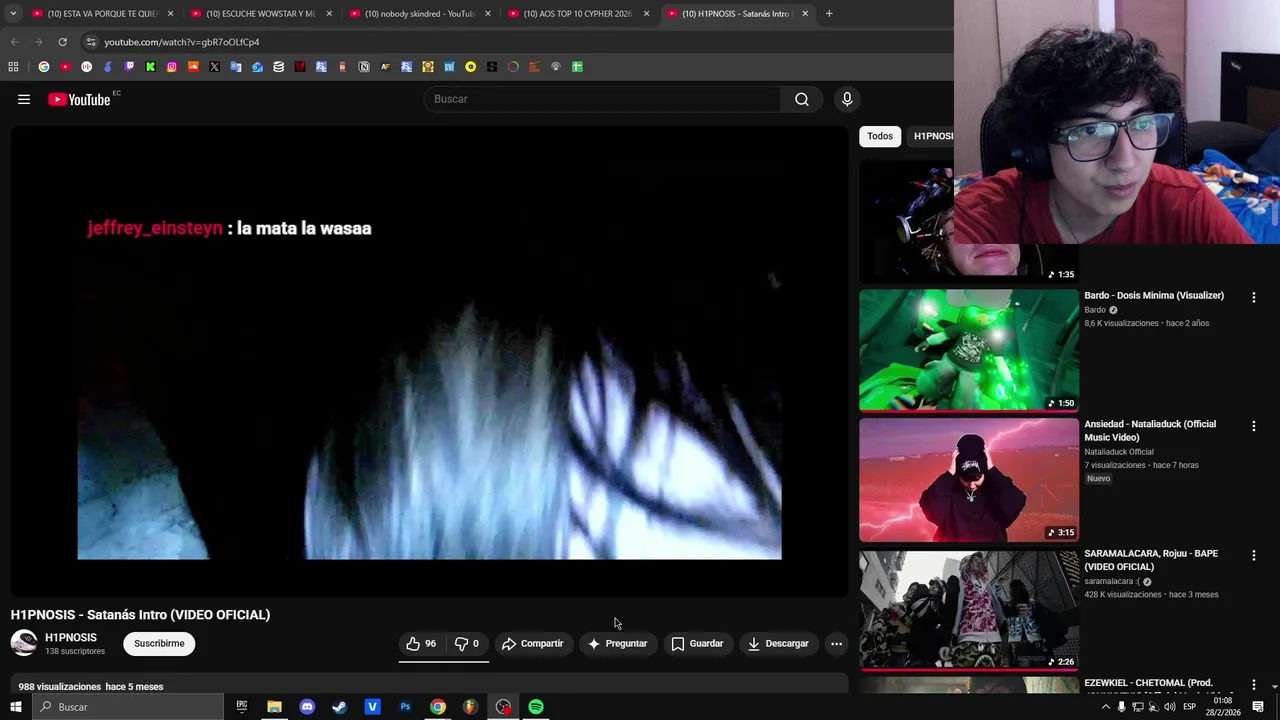Open the Compartir share dialog
The height and width of the screenshot is (720, 1280).
click(x=532, y=644)
